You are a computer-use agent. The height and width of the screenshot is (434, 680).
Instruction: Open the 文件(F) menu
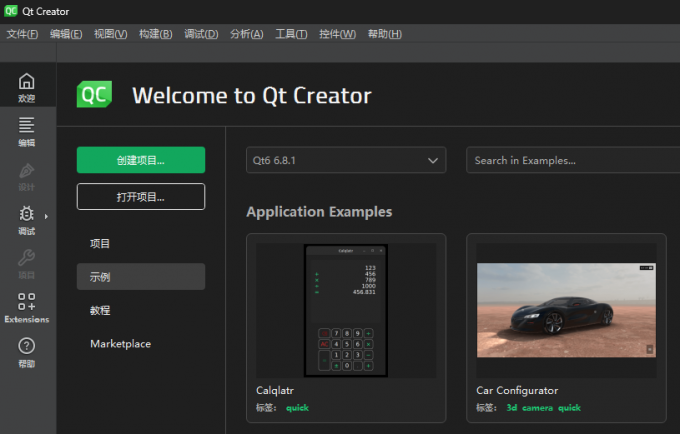22,34
